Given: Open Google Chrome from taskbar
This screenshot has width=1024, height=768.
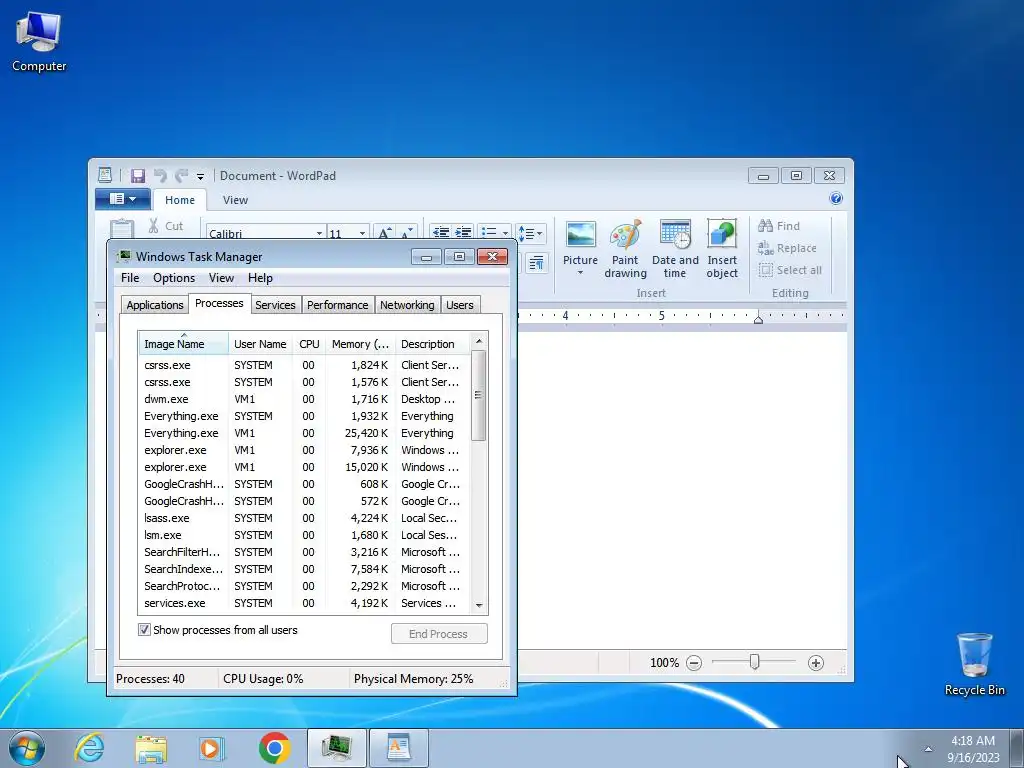Looking at the screenshot, I should tap(274, 748).
